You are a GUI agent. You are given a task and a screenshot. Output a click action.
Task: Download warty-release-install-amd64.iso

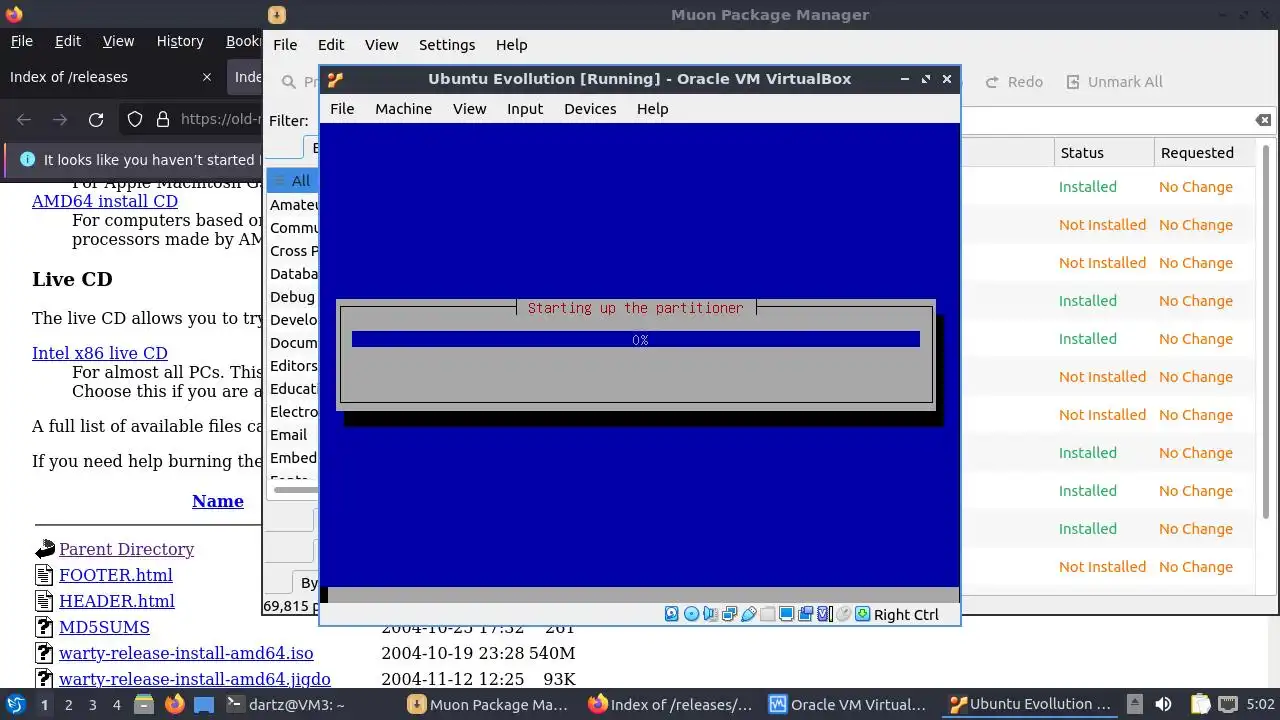click(x=186, y=653)
